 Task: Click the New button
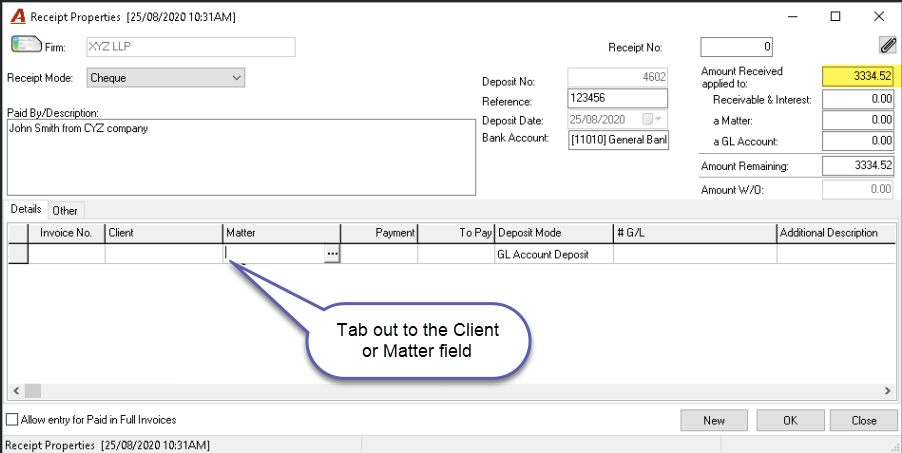point(714,421)
